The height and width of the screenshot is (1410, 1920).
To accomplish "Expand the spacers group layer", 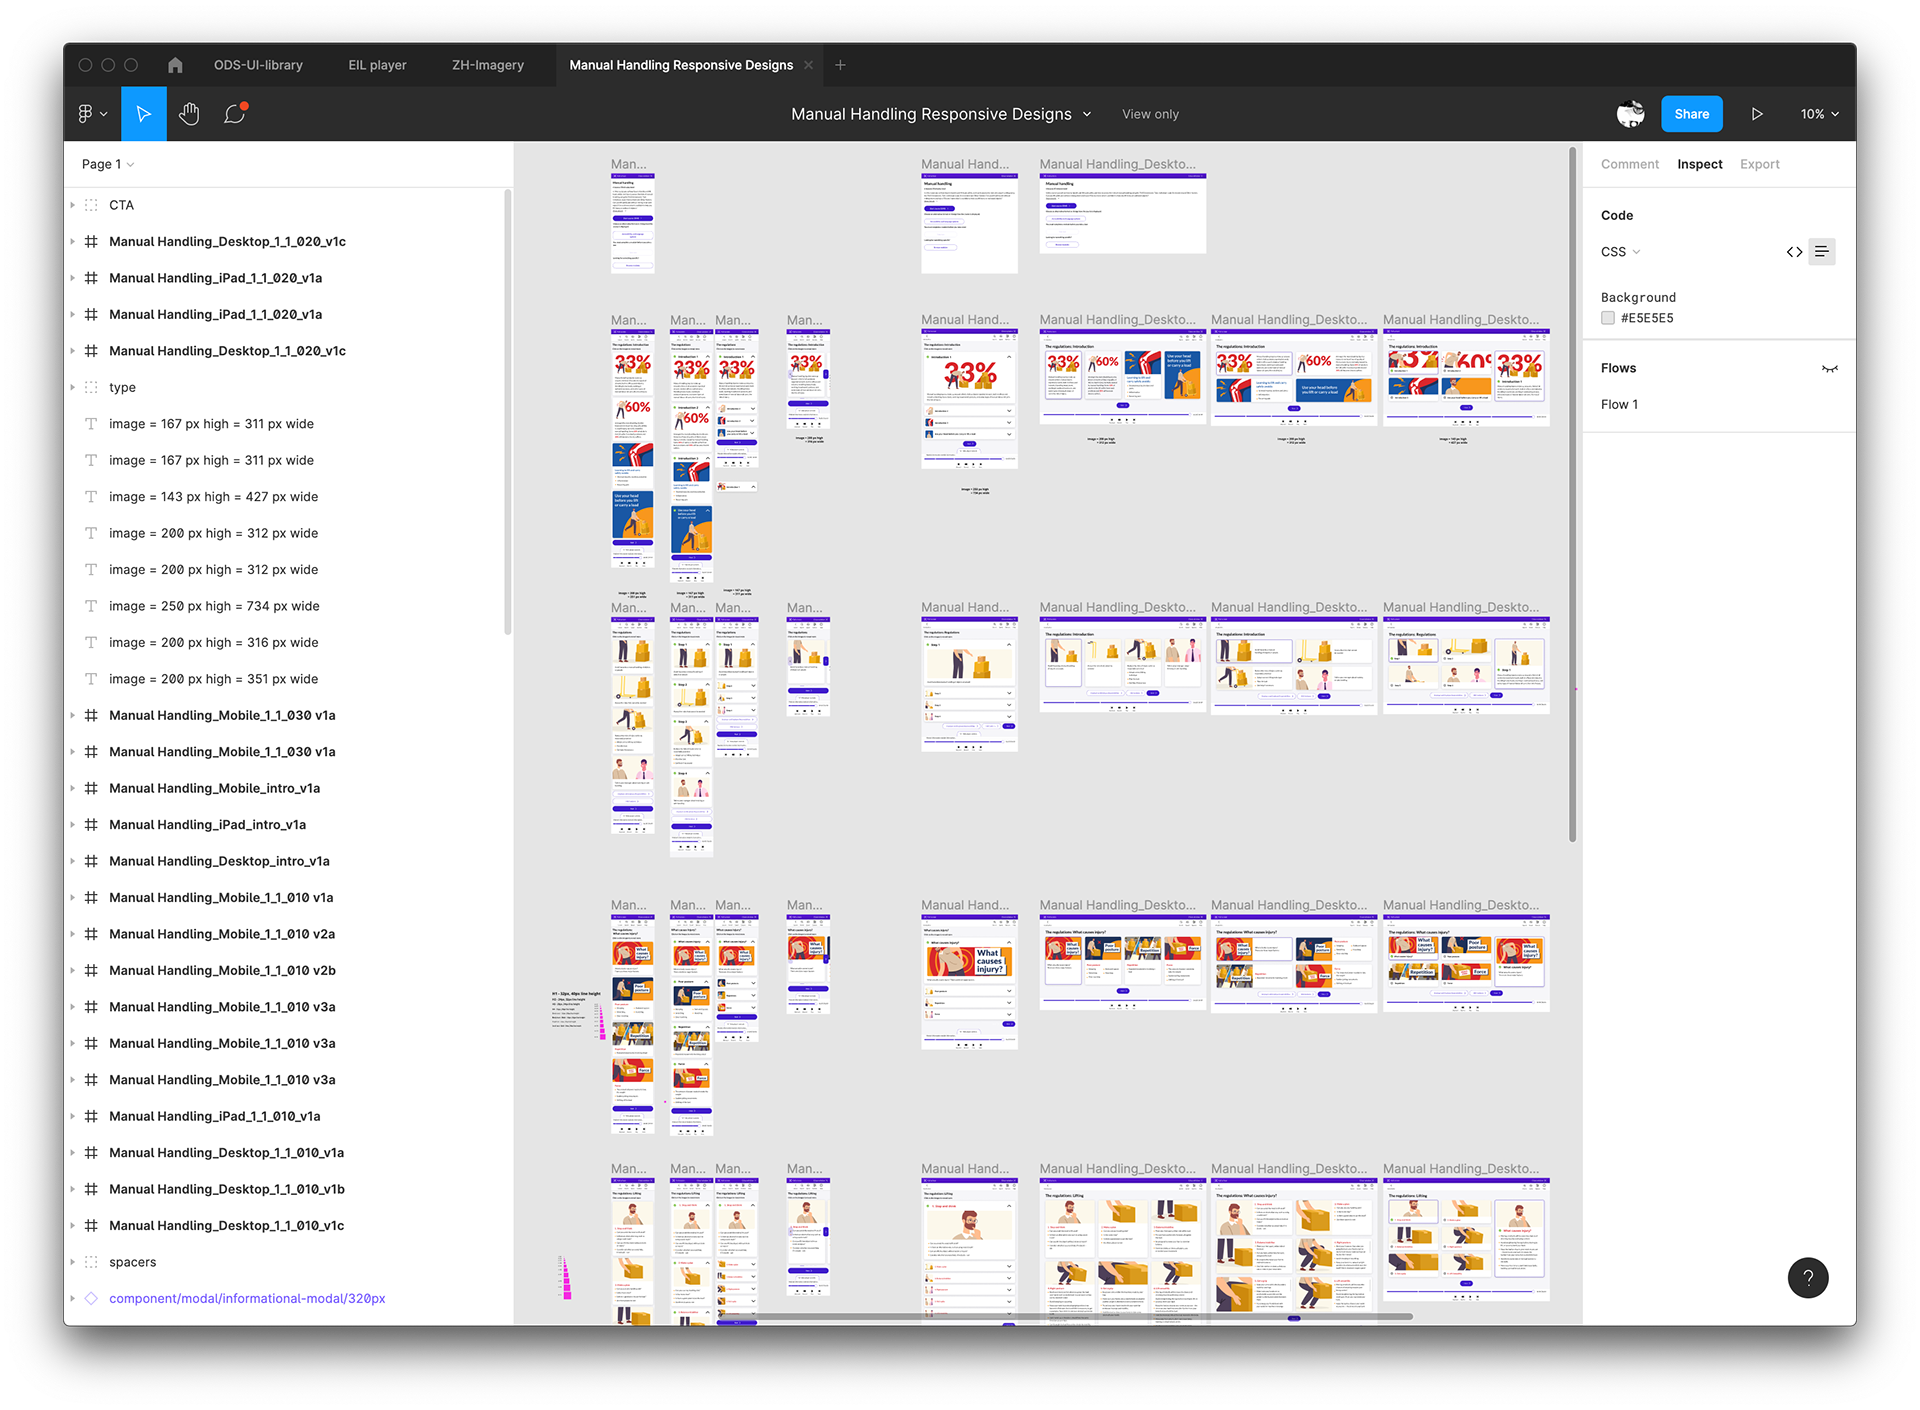I will [73, 1262].
